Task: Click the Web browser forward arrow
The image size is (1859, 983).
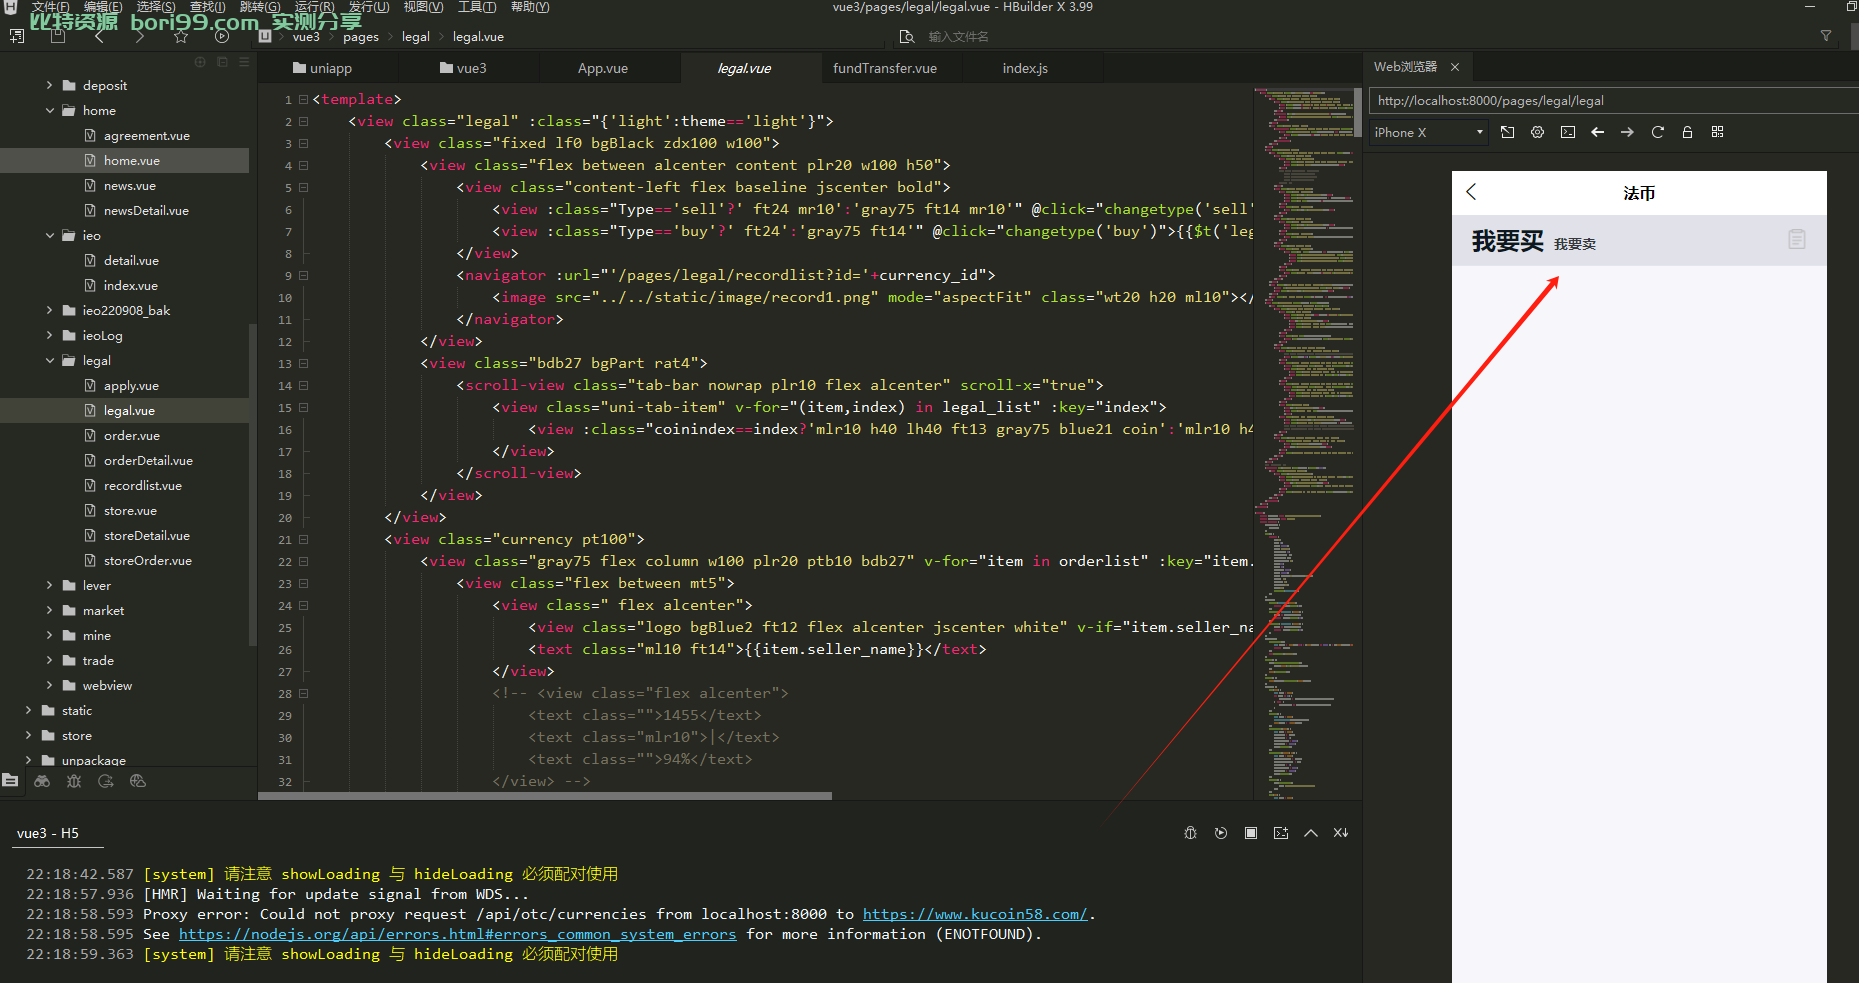Action: coord(1628,132)
